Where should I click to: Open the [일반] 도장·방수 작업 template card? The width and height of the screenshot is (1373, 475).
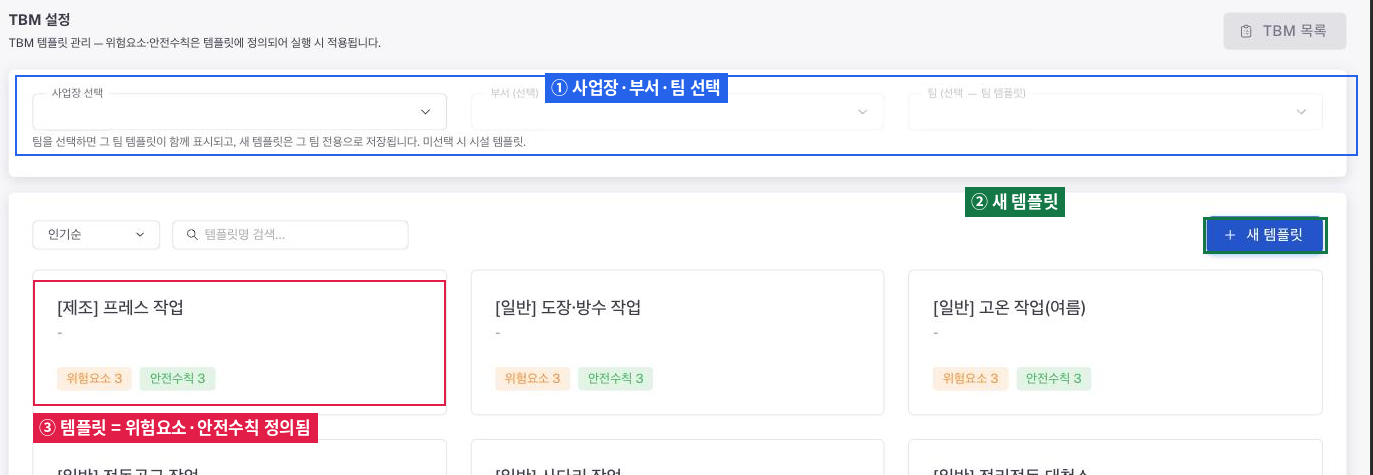tap(677, 343)
